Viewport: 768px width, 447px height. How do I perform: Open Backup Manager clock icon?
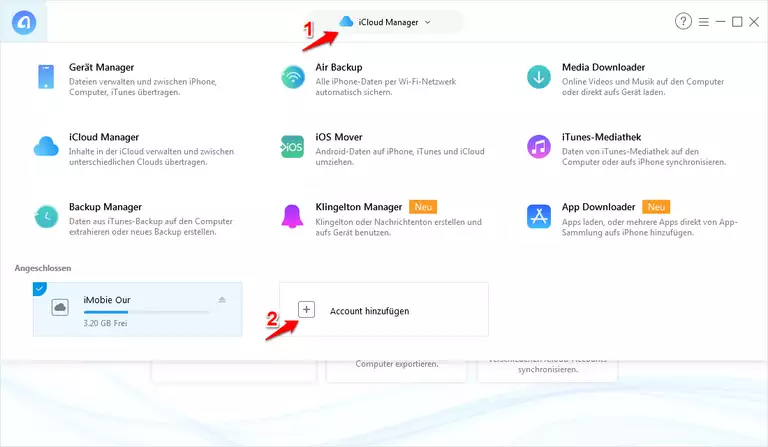pos(46,216)
